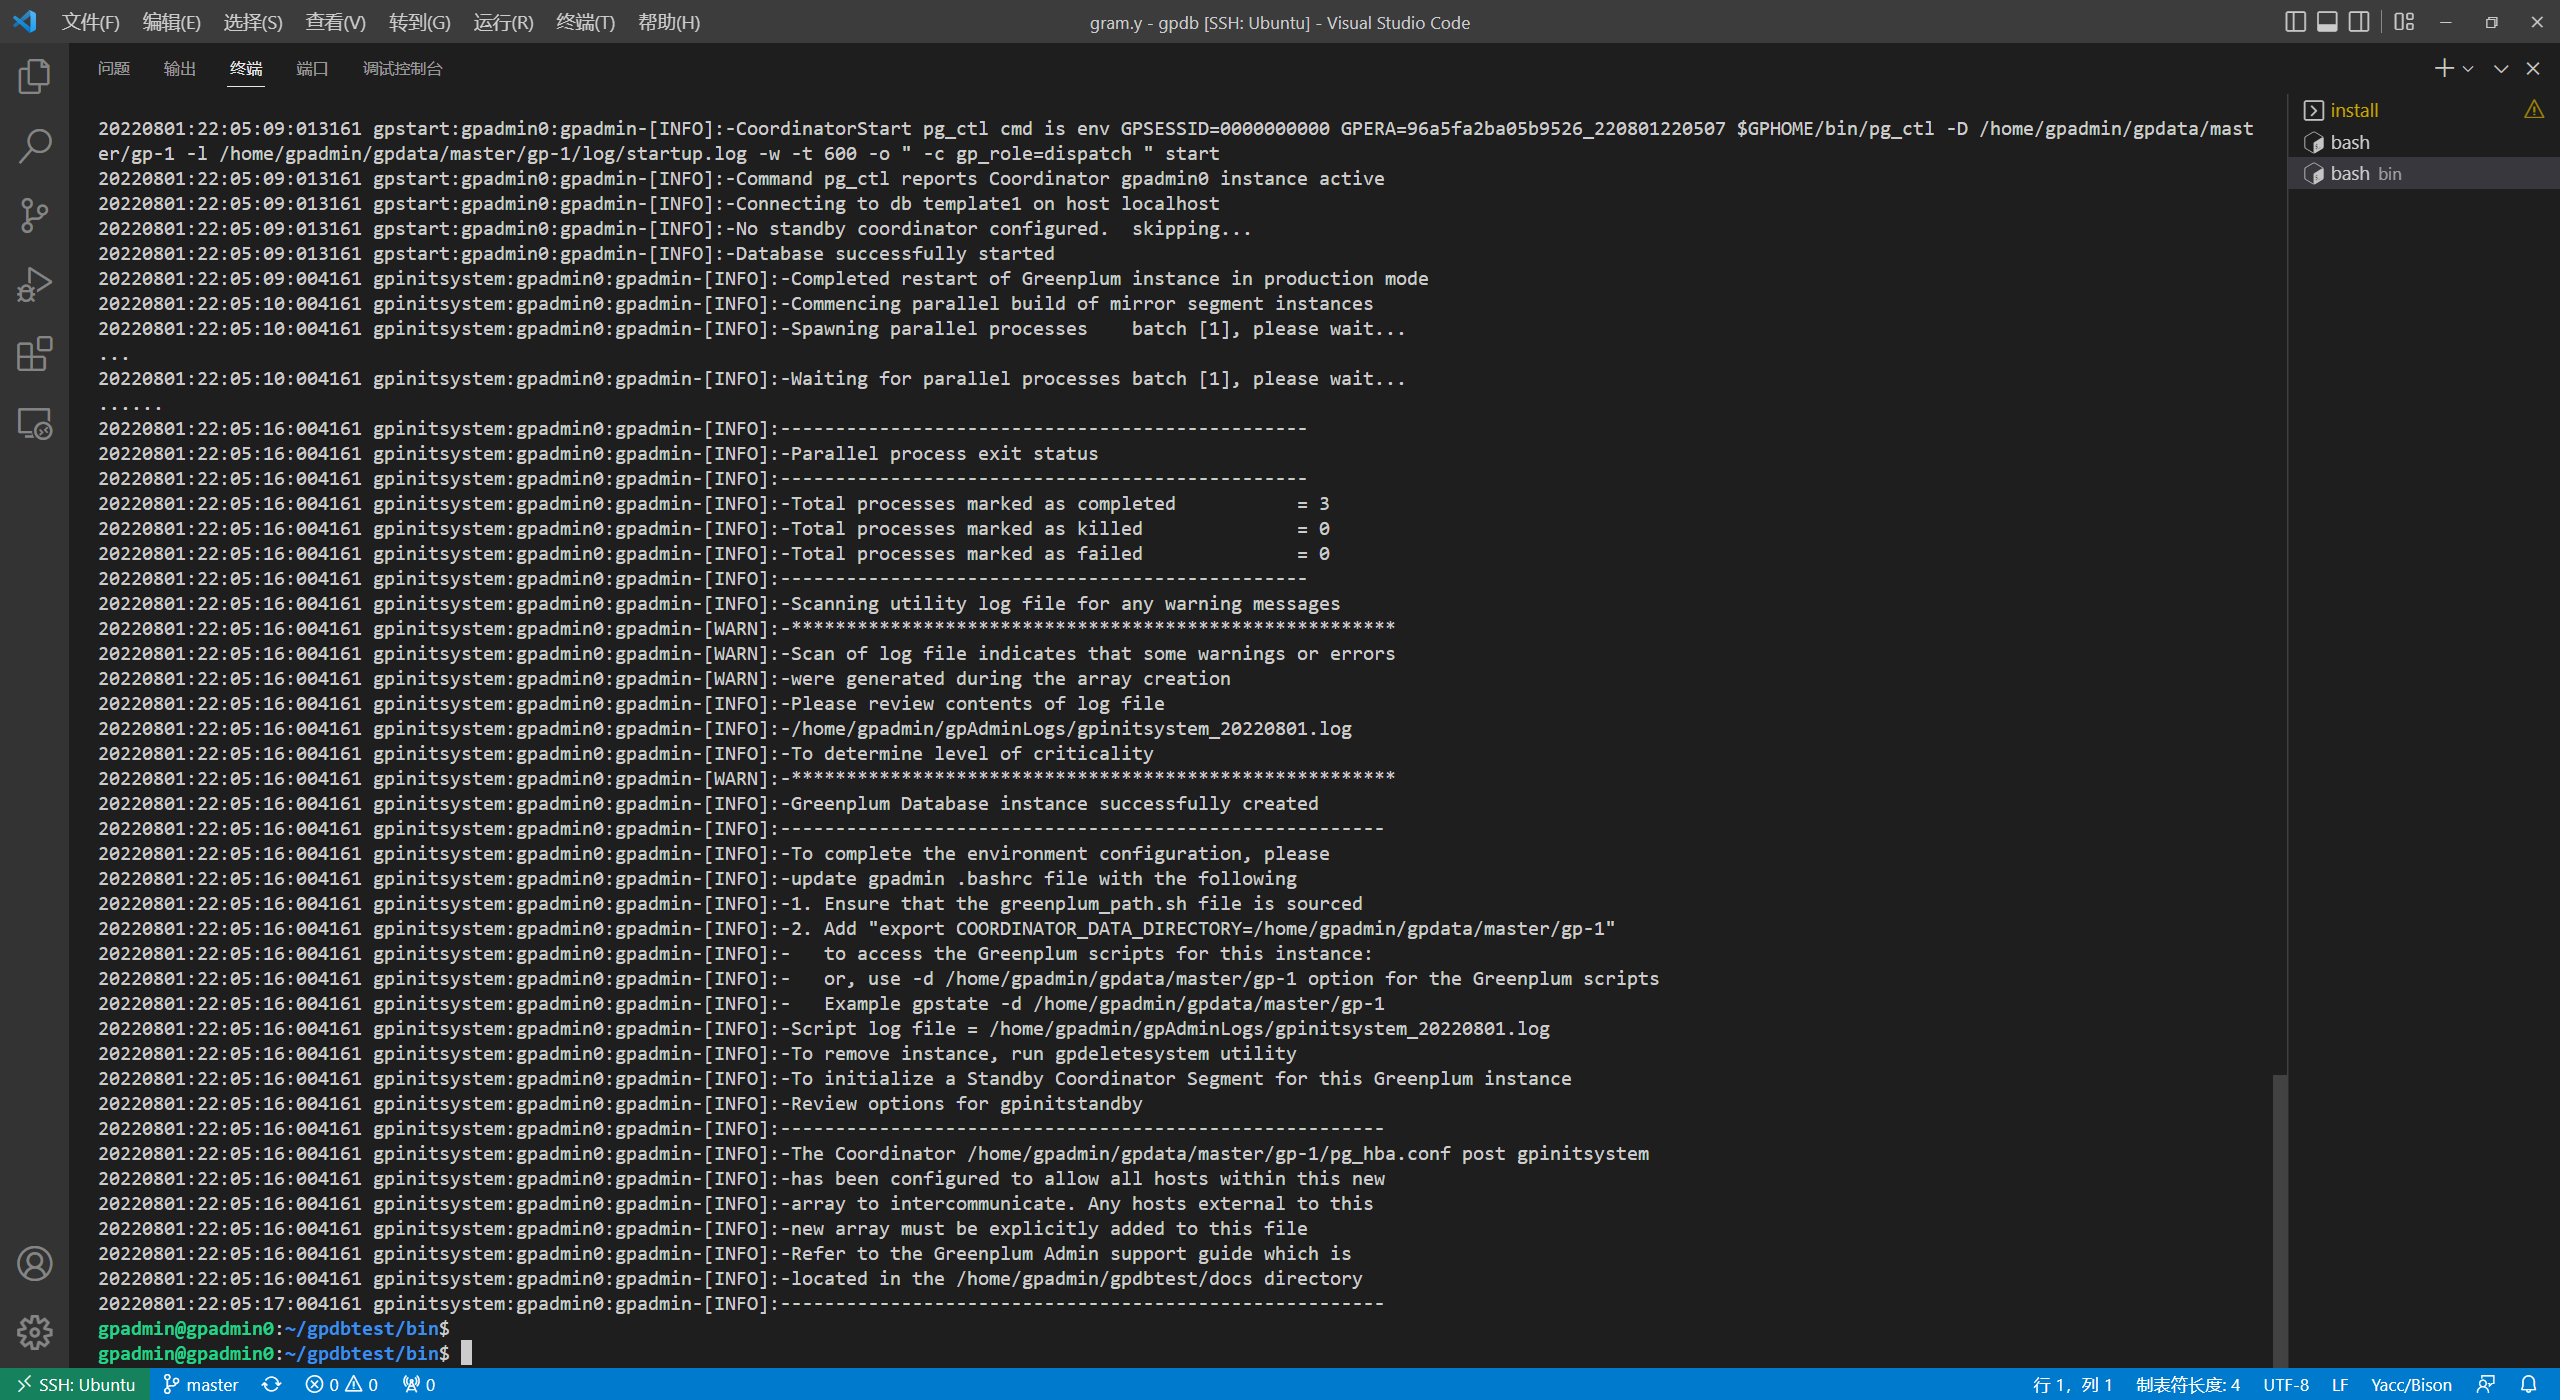Click the pg_hba.conf path in terminal
The width and height of the screenshot is (2560, 1400).
[1208, 1154]
